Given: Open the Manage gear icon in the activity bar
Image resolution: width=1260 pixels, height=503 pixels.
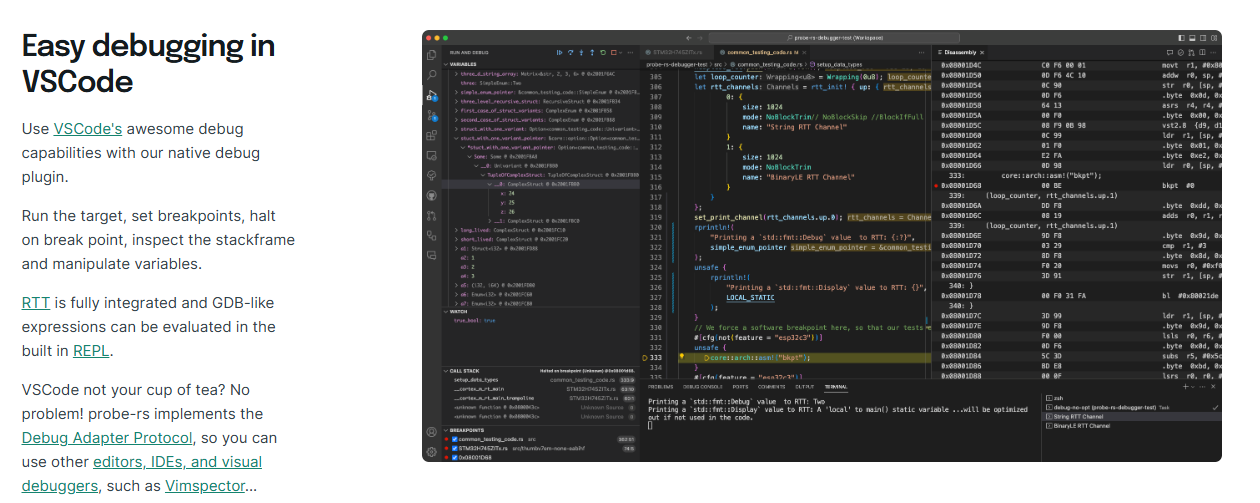Looking at the screenshot, I should click(x=431, y=452).
